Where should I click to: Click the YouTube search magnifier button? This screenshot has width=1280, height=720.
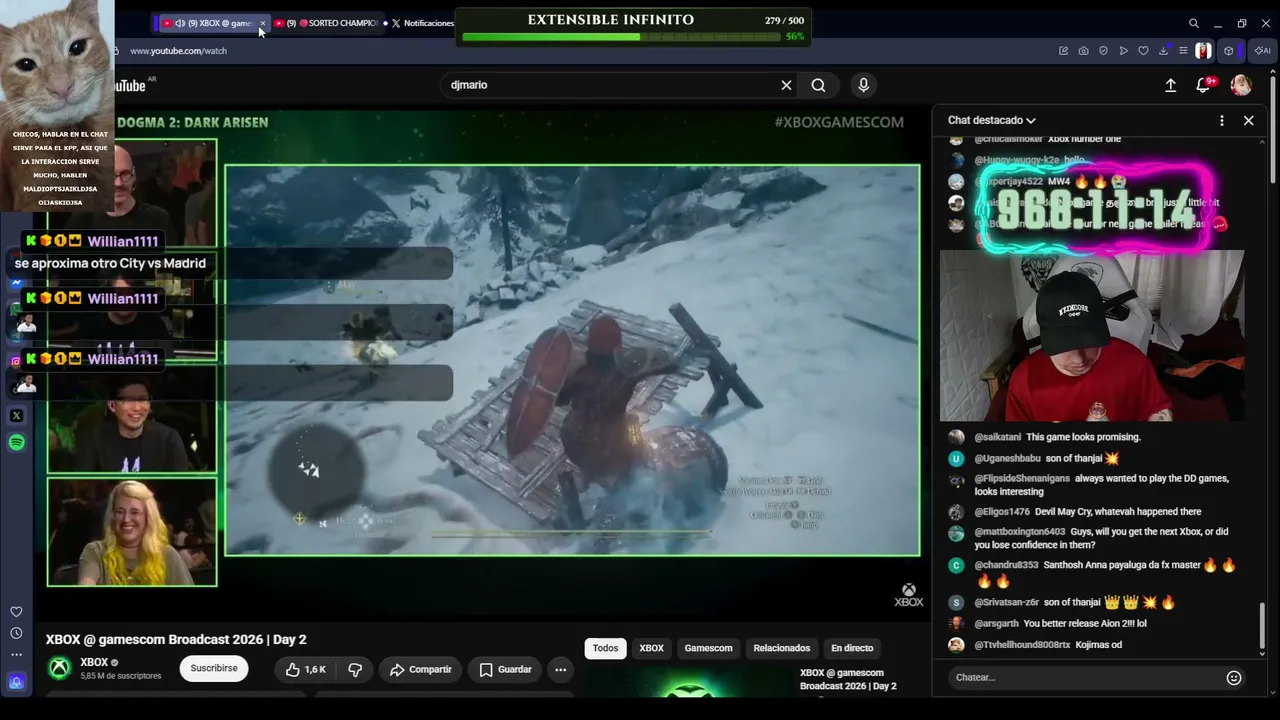(x=818, y=85)
